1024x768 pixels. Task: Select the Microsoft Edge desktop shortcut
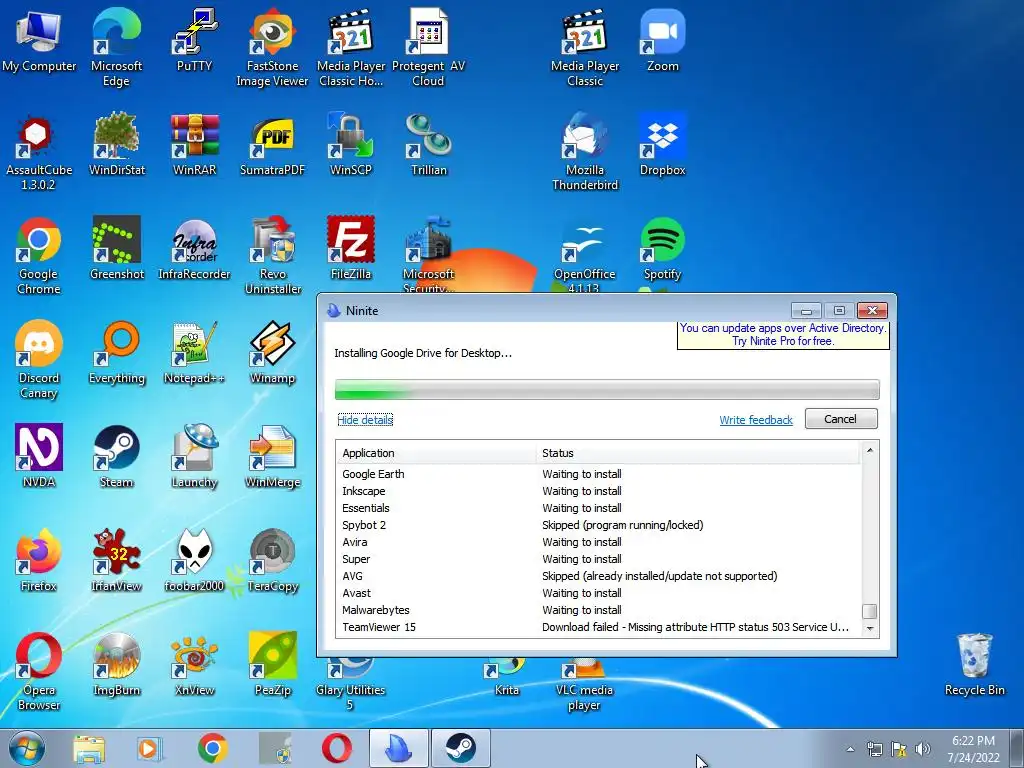[x=116, y=47]
